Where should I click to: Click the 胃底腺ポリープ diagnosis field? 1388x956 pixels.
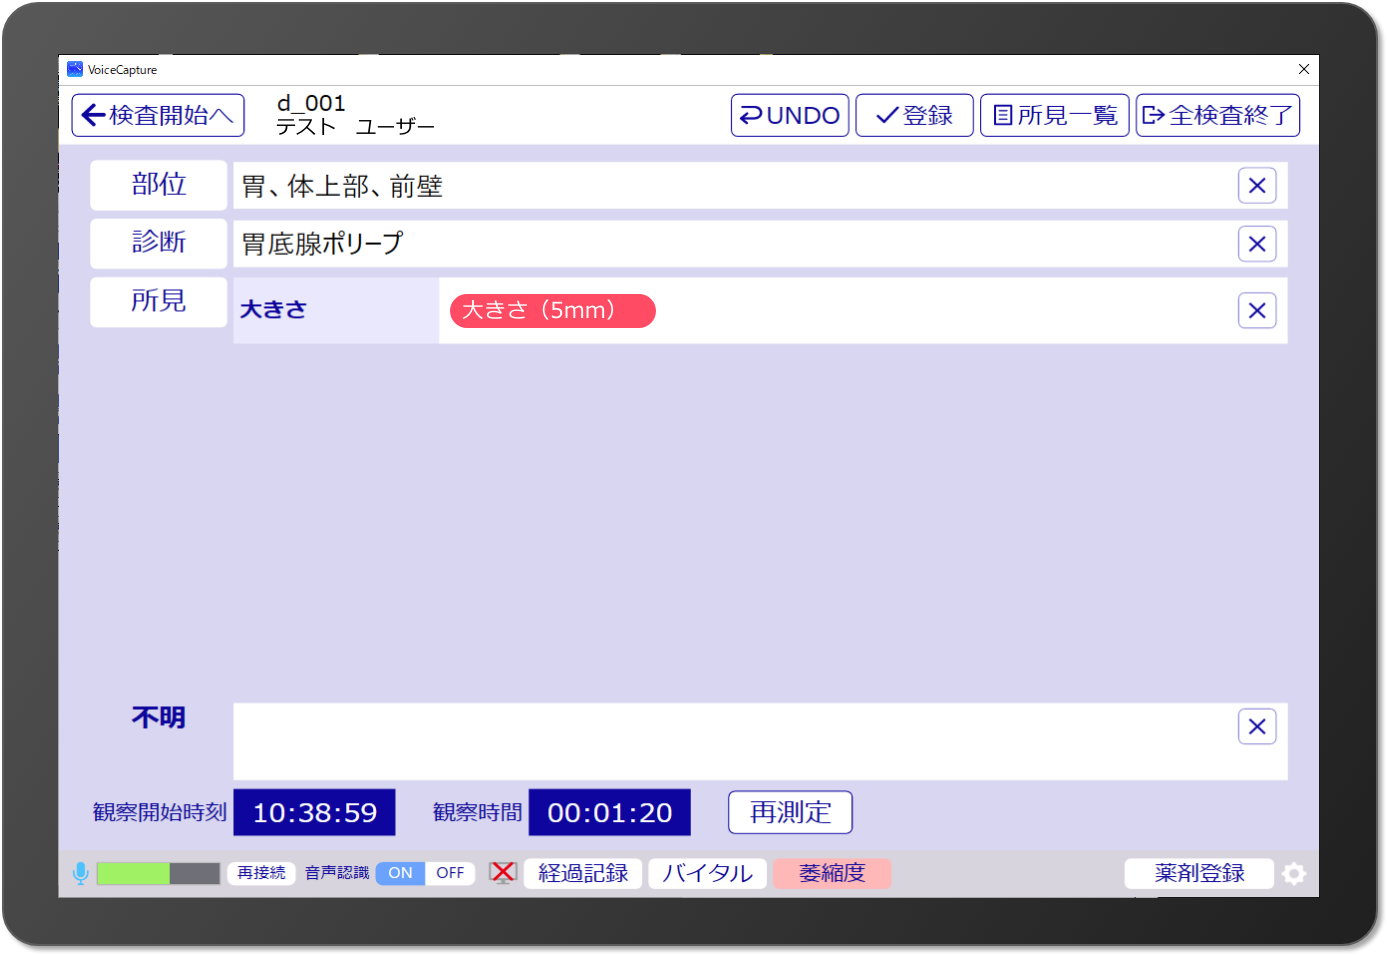coord(760,244)
